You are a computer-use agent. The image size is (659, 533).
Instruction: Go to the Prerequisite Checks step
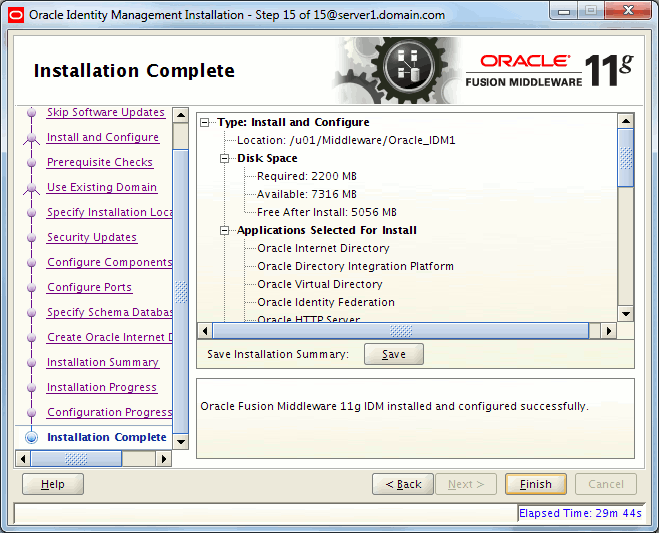click(x=100, y=162)
